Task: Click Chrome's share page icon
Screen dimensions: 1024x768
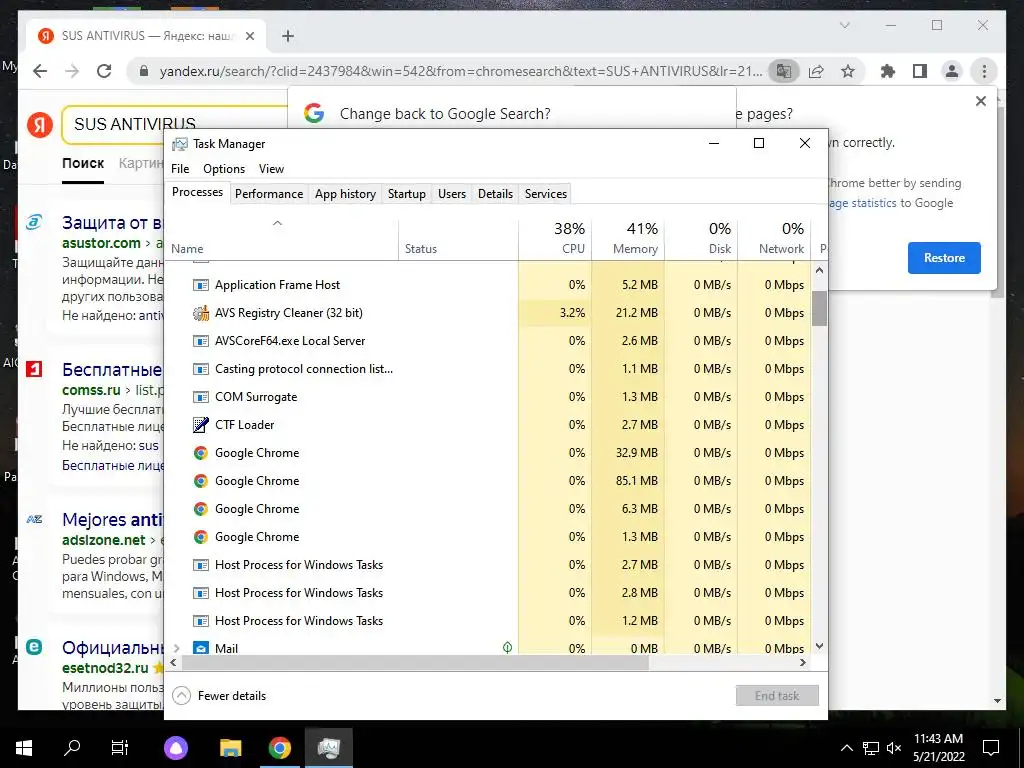Action: pos(816,71)
